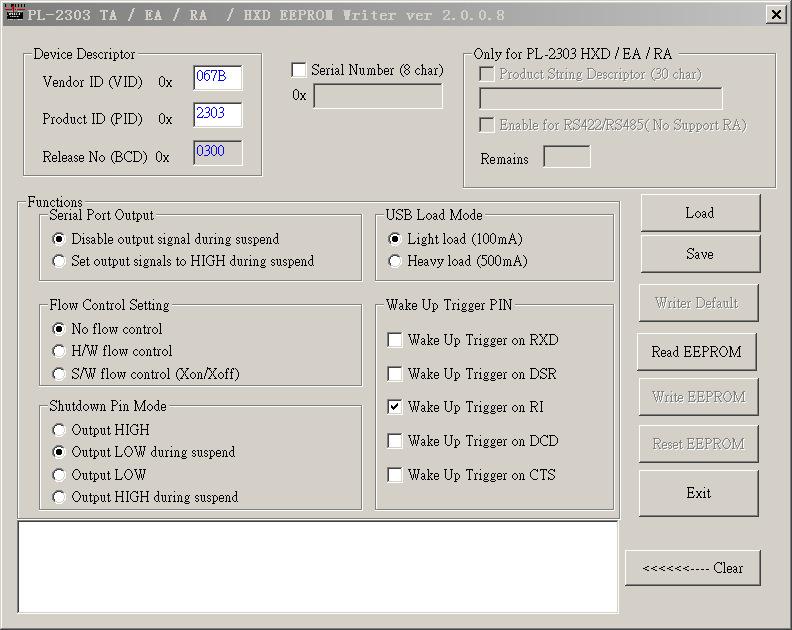Click the USB Load Mode label
Viewport: 792px width, 630px height.
coord(434,215)
